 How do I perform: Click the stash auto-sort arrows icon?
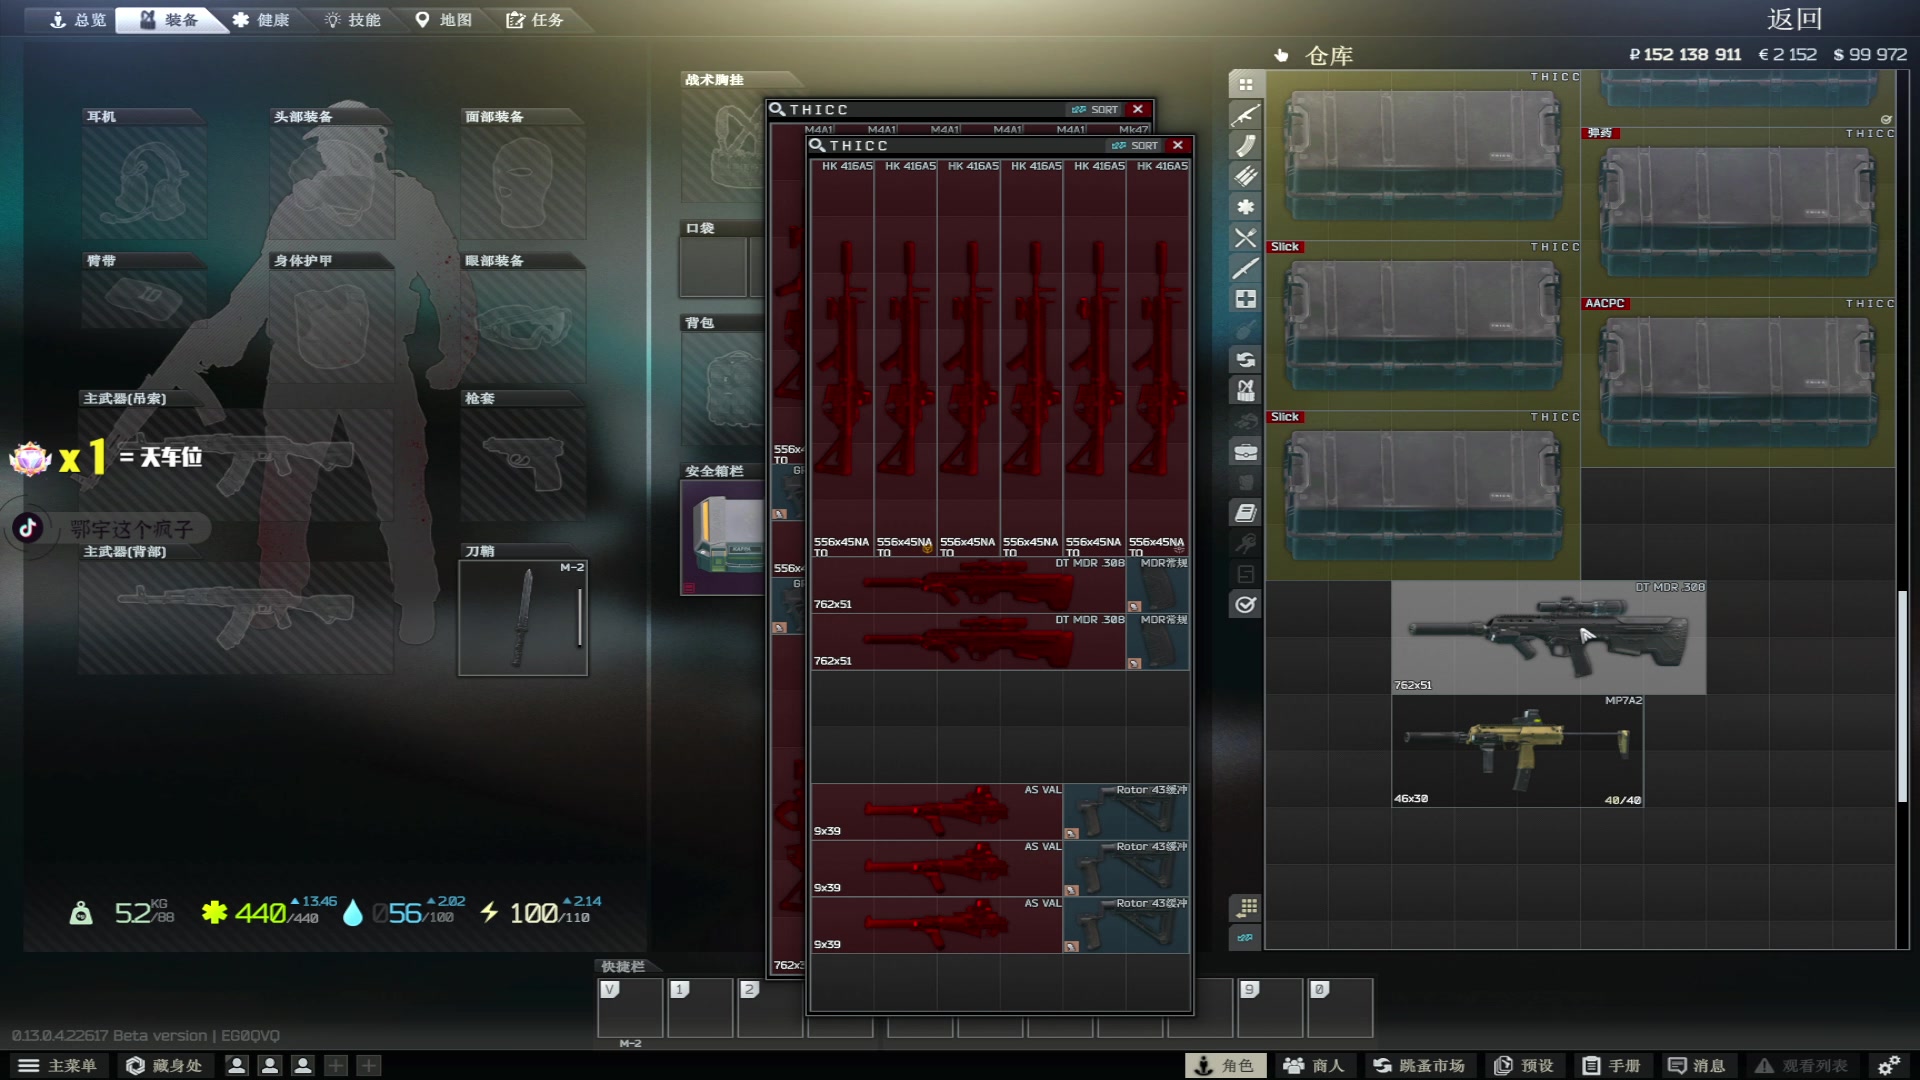[1245, 938]
